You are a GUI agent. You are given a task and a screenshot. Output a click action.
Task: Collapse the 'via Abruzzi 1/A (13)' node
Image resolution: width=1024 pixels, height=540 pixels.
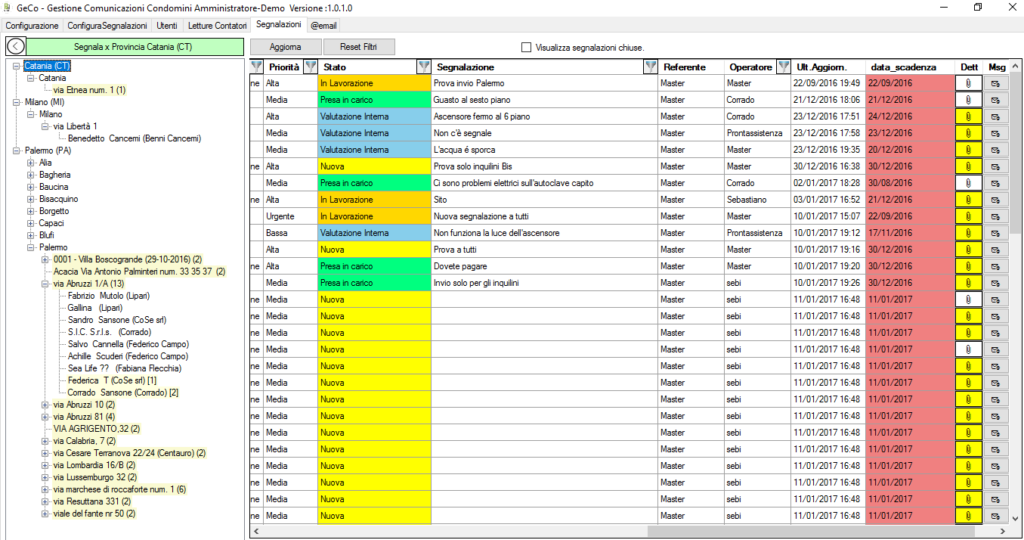(x=45, y=283)
